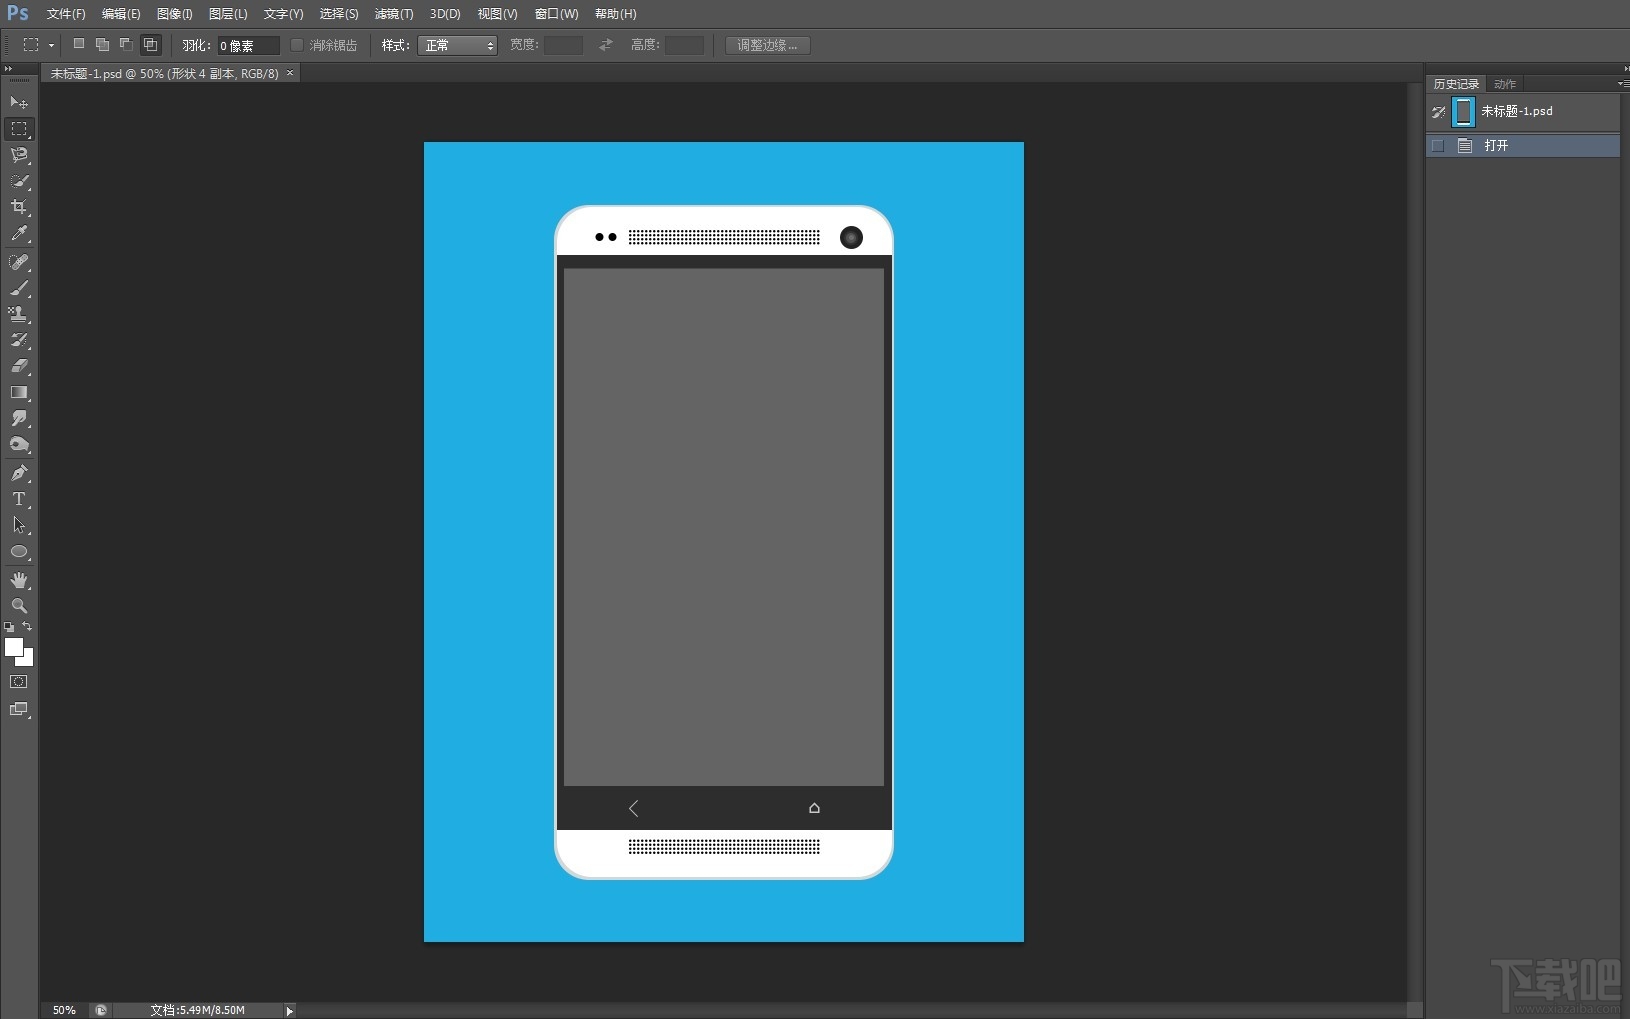Select the Move tool
Image resolution: width=1630 pixels, height=1019 pixels.
pos(19,103)
